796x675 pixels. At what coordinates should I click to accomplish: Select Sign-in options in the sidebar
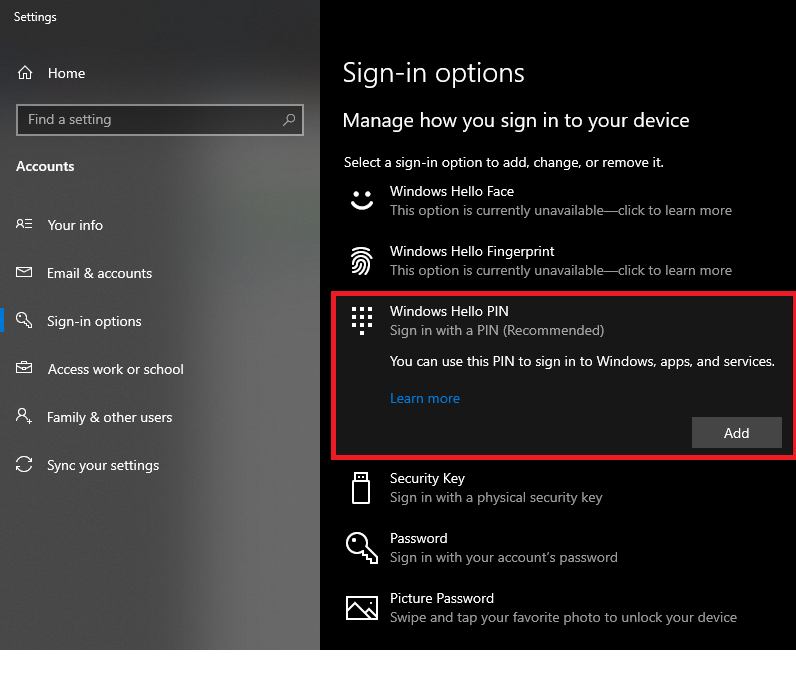[x=94, y=321]
